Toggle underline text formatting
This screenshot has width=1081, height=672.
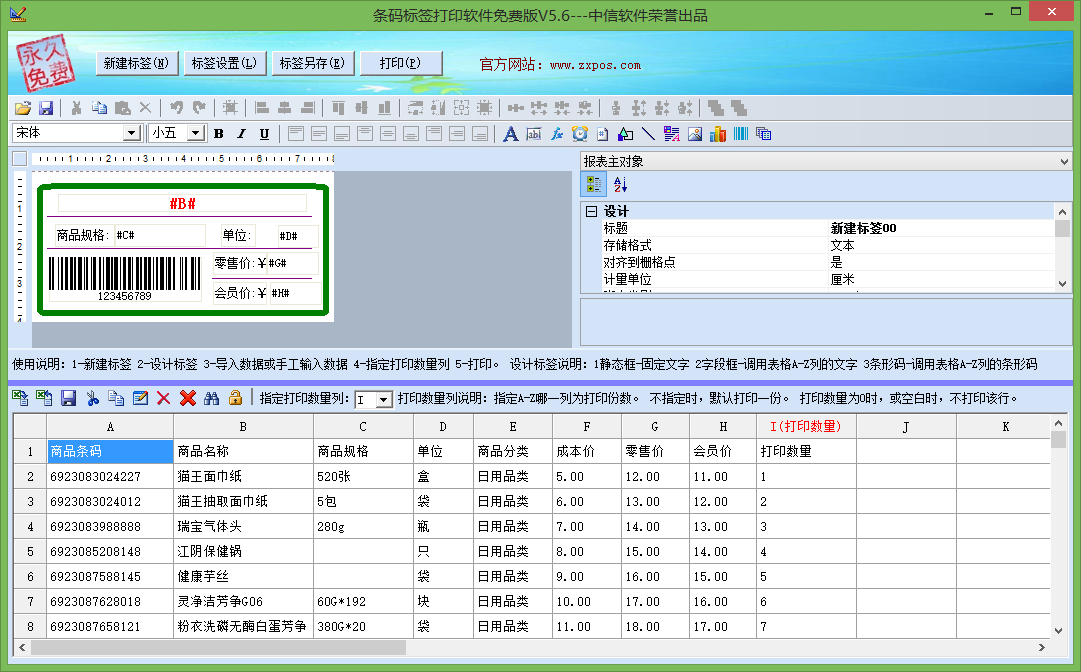pyautogui.click(x=264, y=134)
